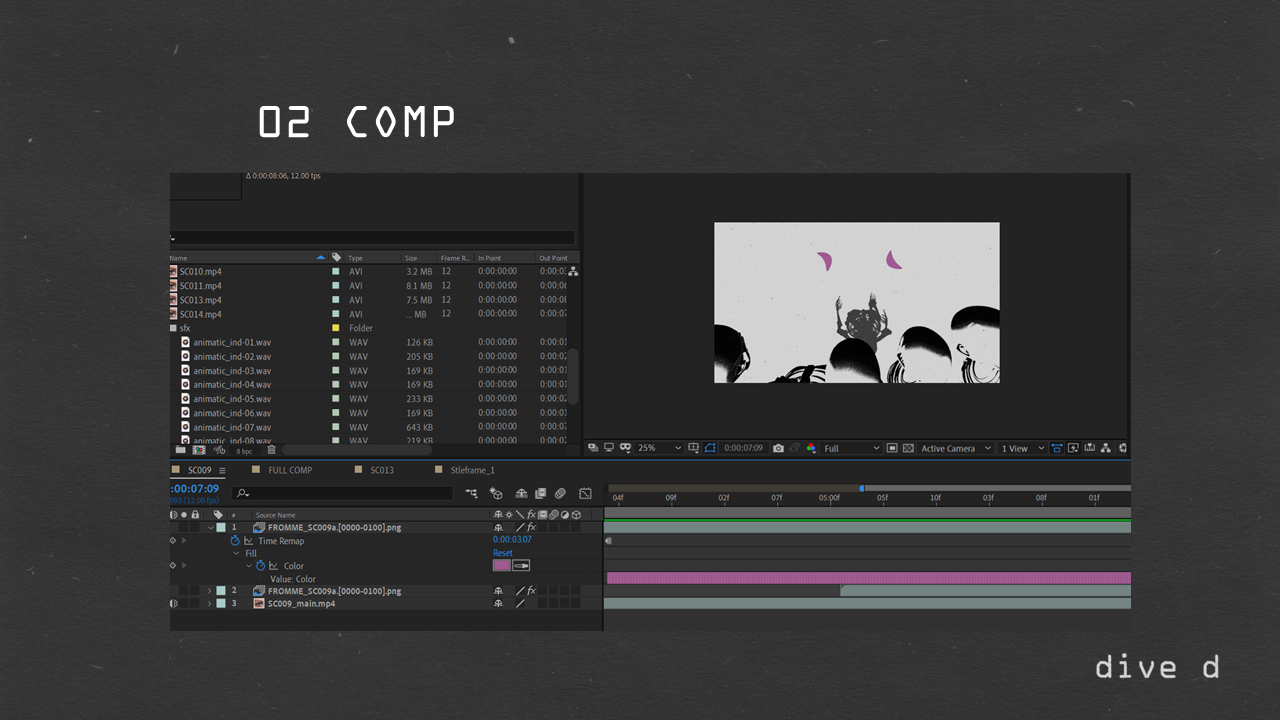Collapse the Color property twirl
The width and height of the screenshot is (1280, 720).
(249, 566)
